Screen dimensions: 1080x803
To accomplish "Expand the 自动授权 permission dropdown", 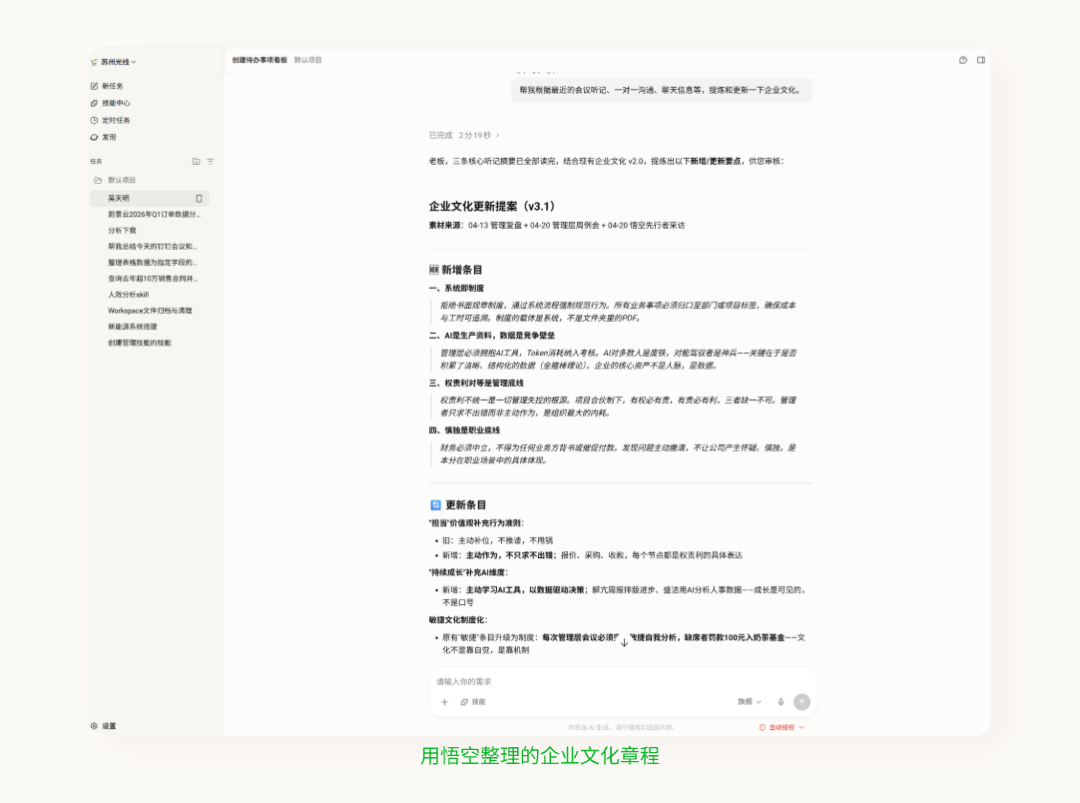I will click(x=781, y=727).
